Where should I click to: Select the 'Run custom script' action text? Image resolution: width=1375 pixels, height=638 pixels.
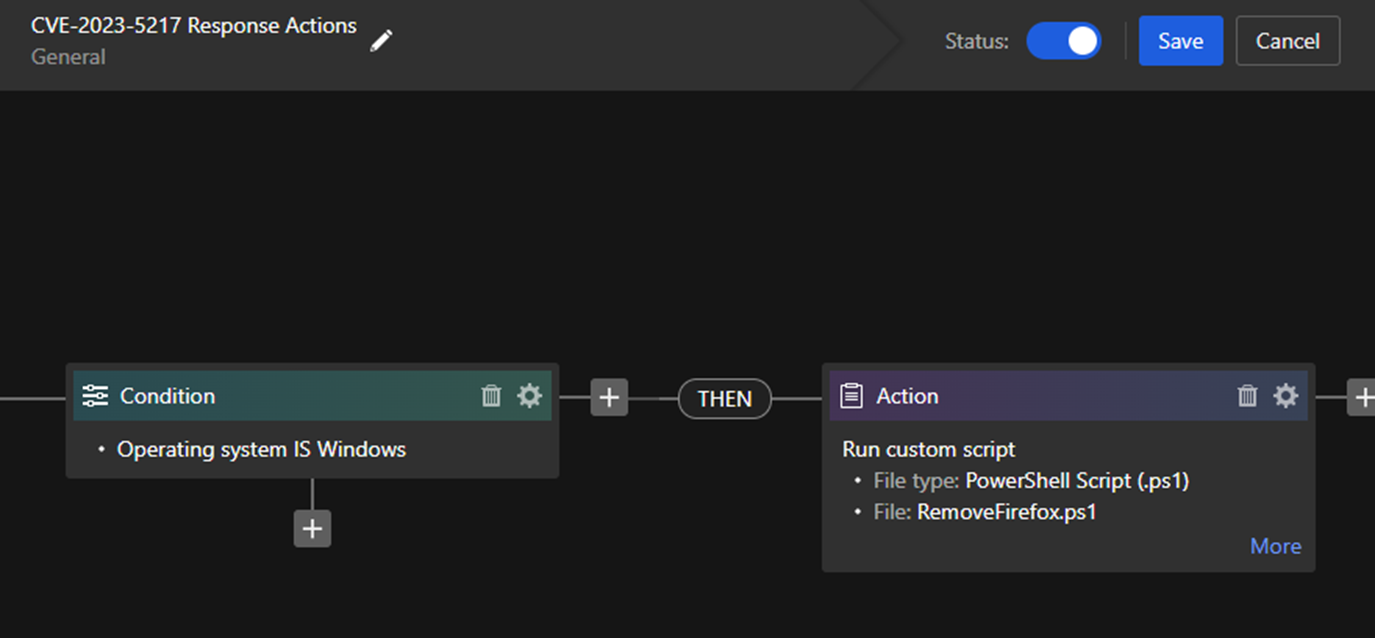tap(929, 450)
